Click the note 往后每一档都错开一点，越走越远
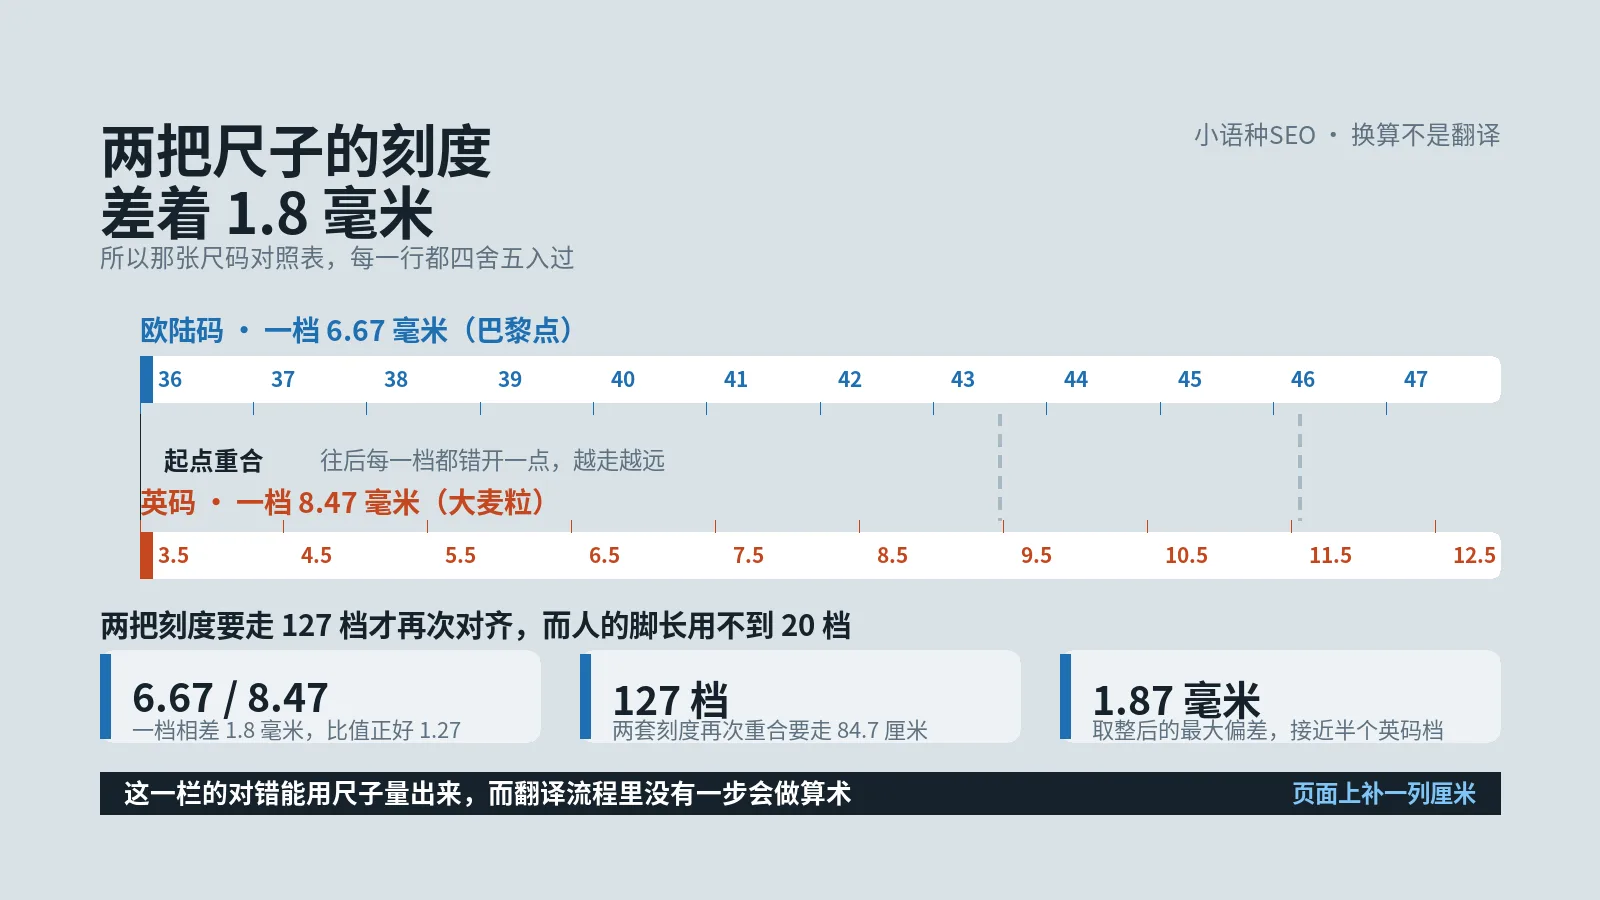Image resolution: width=1600 pixels, height=900 pixels. (492, 460)
